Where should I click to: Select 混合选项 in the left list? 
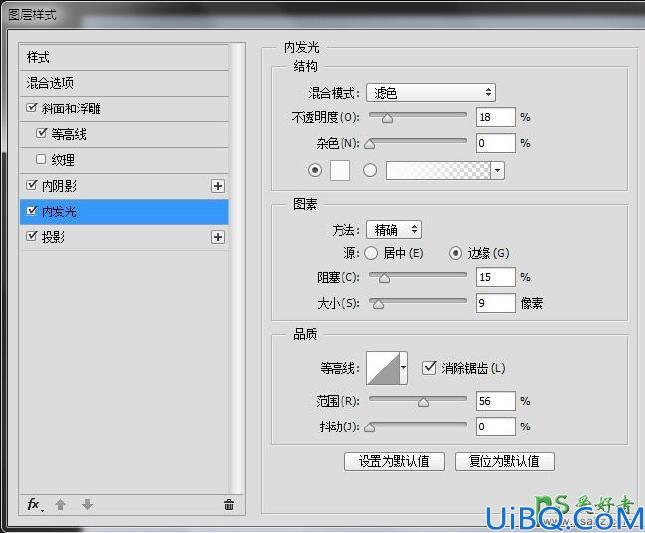[124, 83]
